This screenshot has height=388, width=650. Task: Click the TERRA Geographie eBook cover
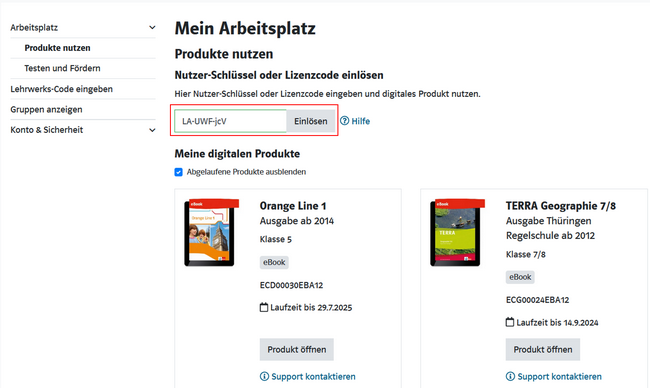coord(457,233)
